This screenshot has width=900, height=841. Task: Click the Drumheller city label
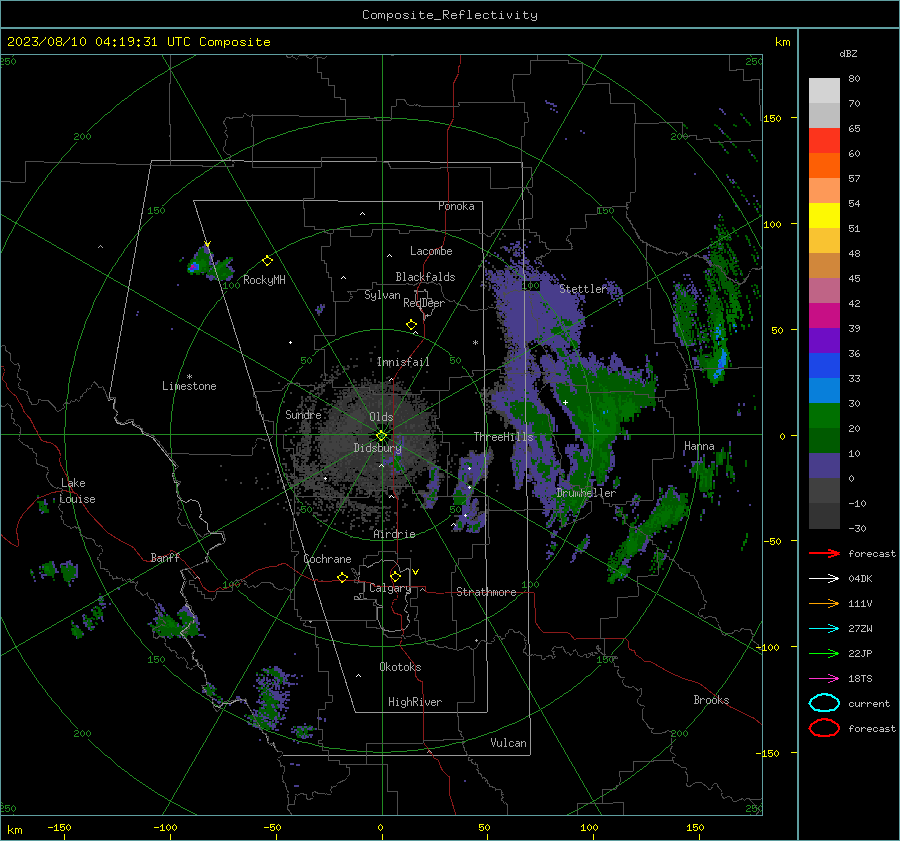586,493
